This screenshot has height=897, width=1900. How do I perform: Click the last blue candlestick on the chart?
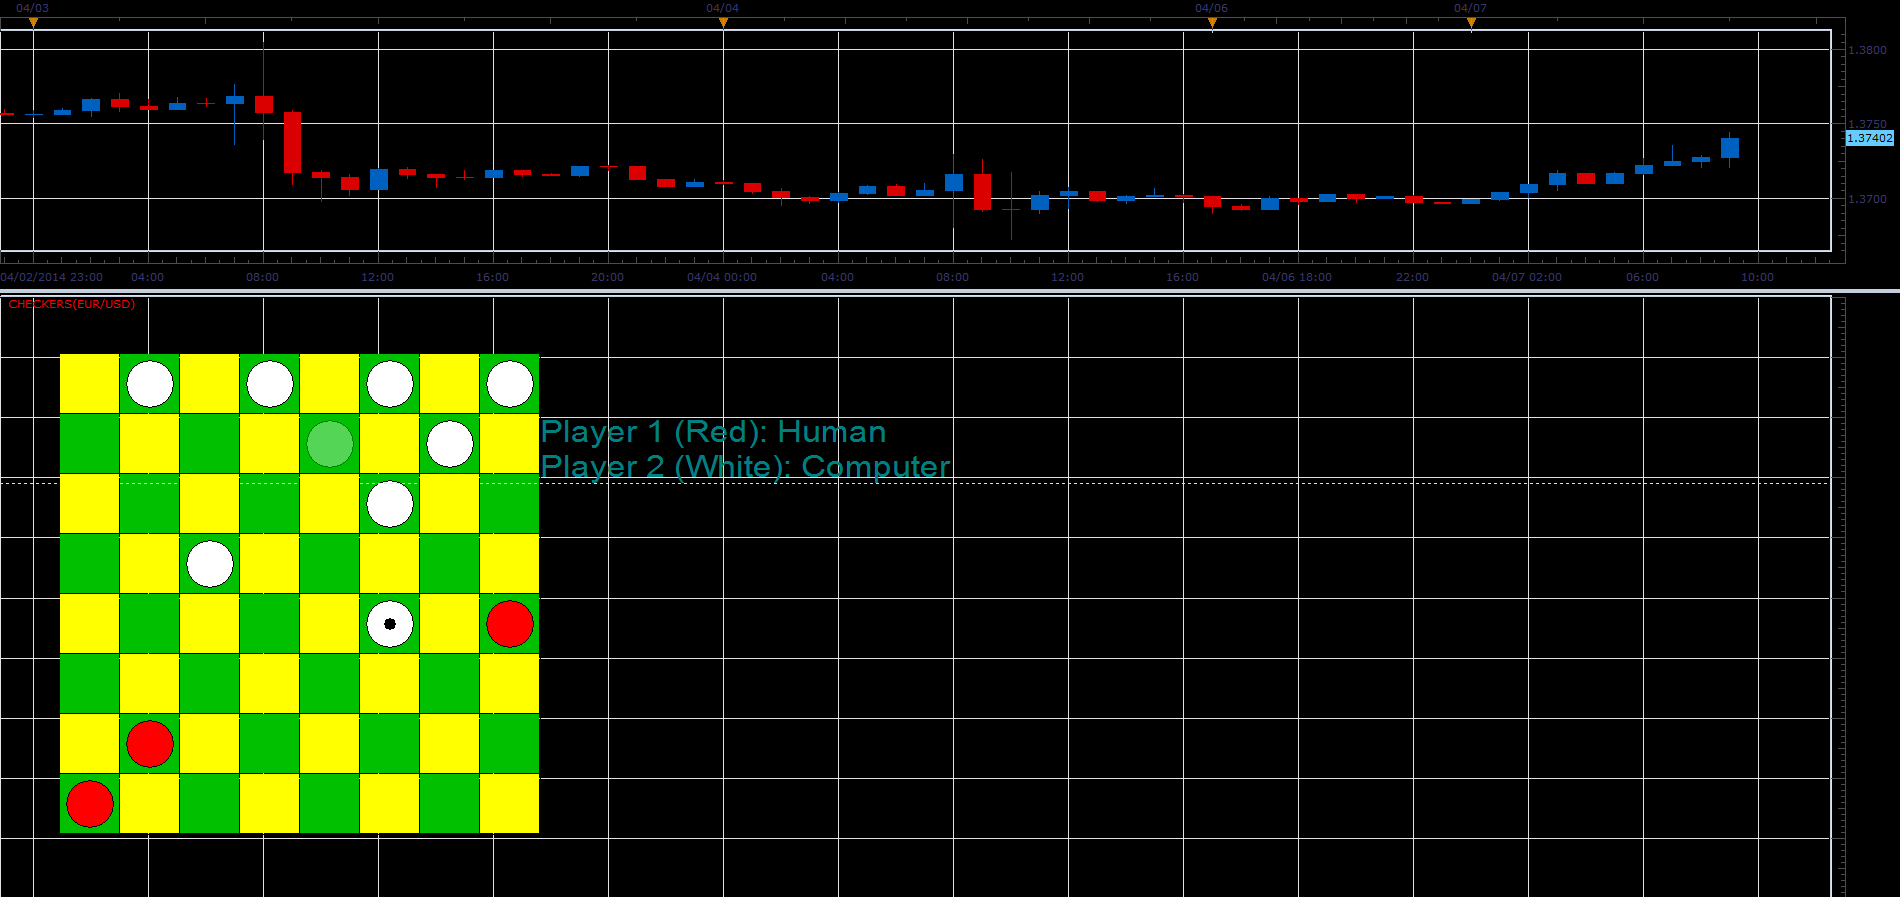pyautogui.click(x=1730, y=148)
